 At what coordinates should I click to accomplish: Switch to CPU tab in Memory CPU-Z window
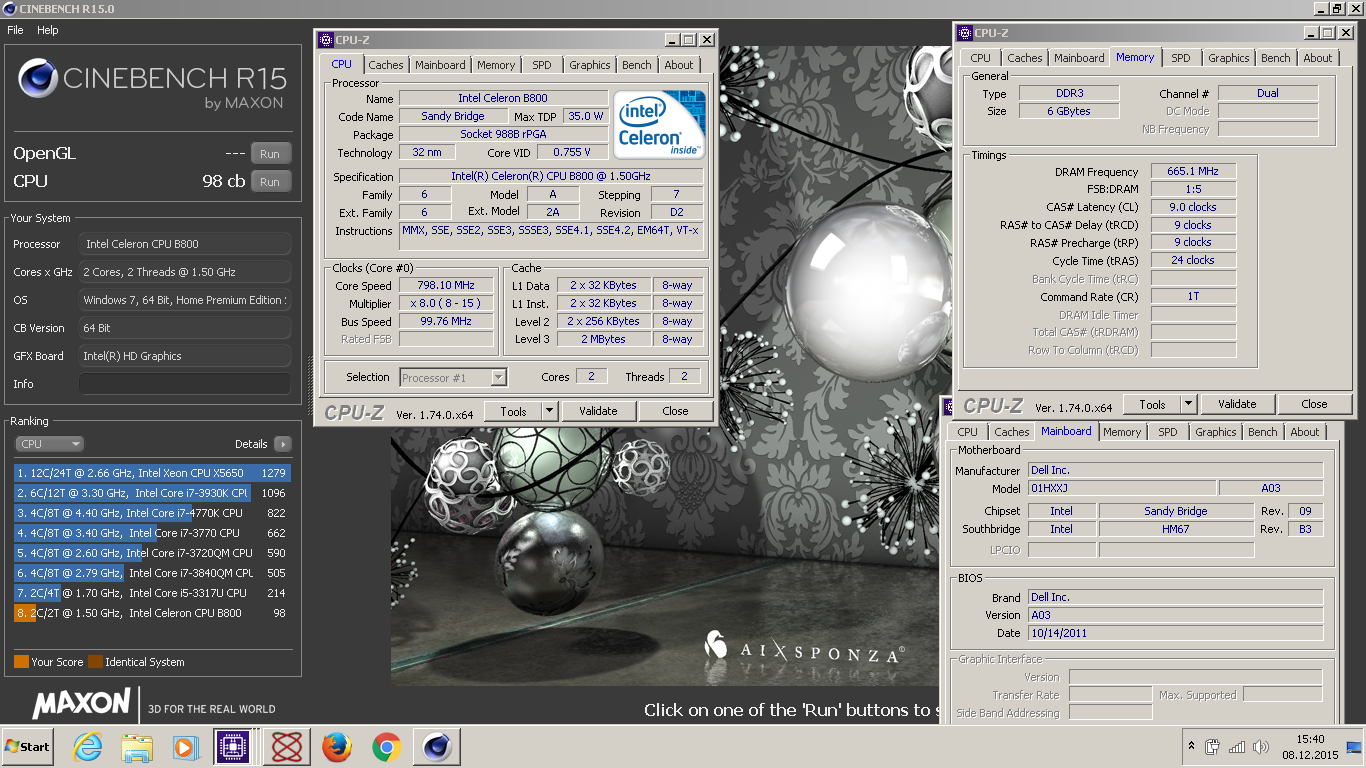tap(981, 58)
